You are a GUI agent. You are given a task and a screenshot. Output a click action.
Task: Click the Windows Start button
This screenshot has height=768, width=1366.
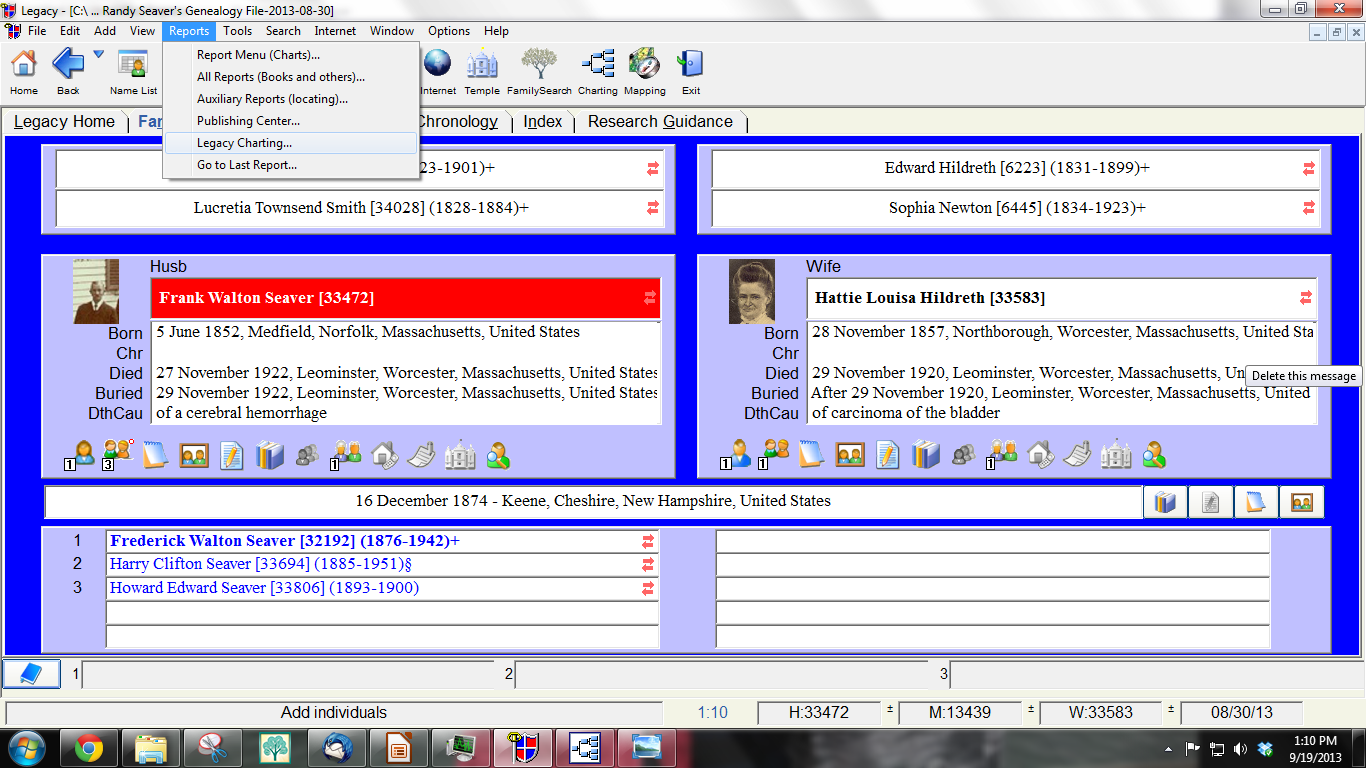click(x=25, y=748)
